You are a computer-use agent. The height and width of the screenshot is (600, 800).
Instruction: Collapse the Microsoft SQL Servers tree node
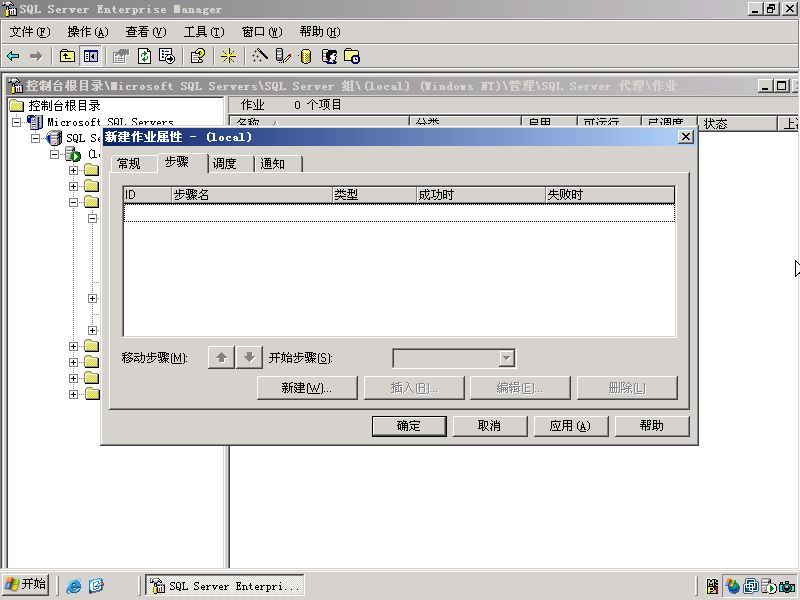click(x=17, y=122)
